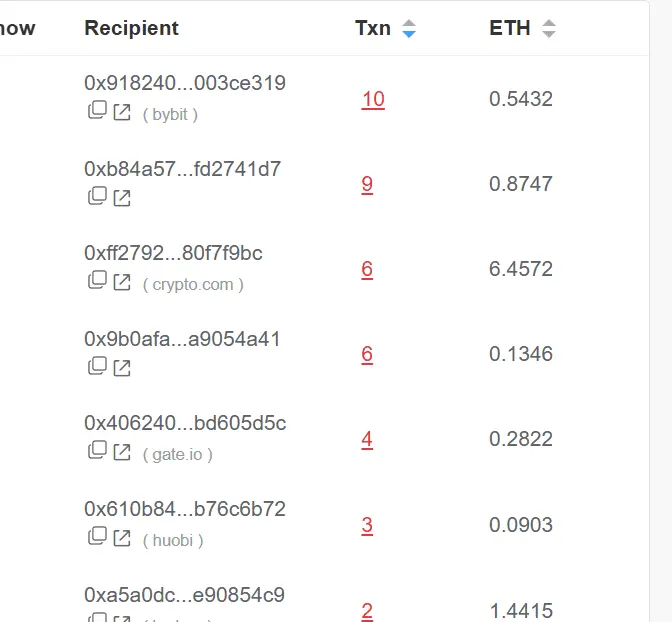Open huobi address external link
The height and width of the screenshot is (622, 672).
tap(122, 538)
